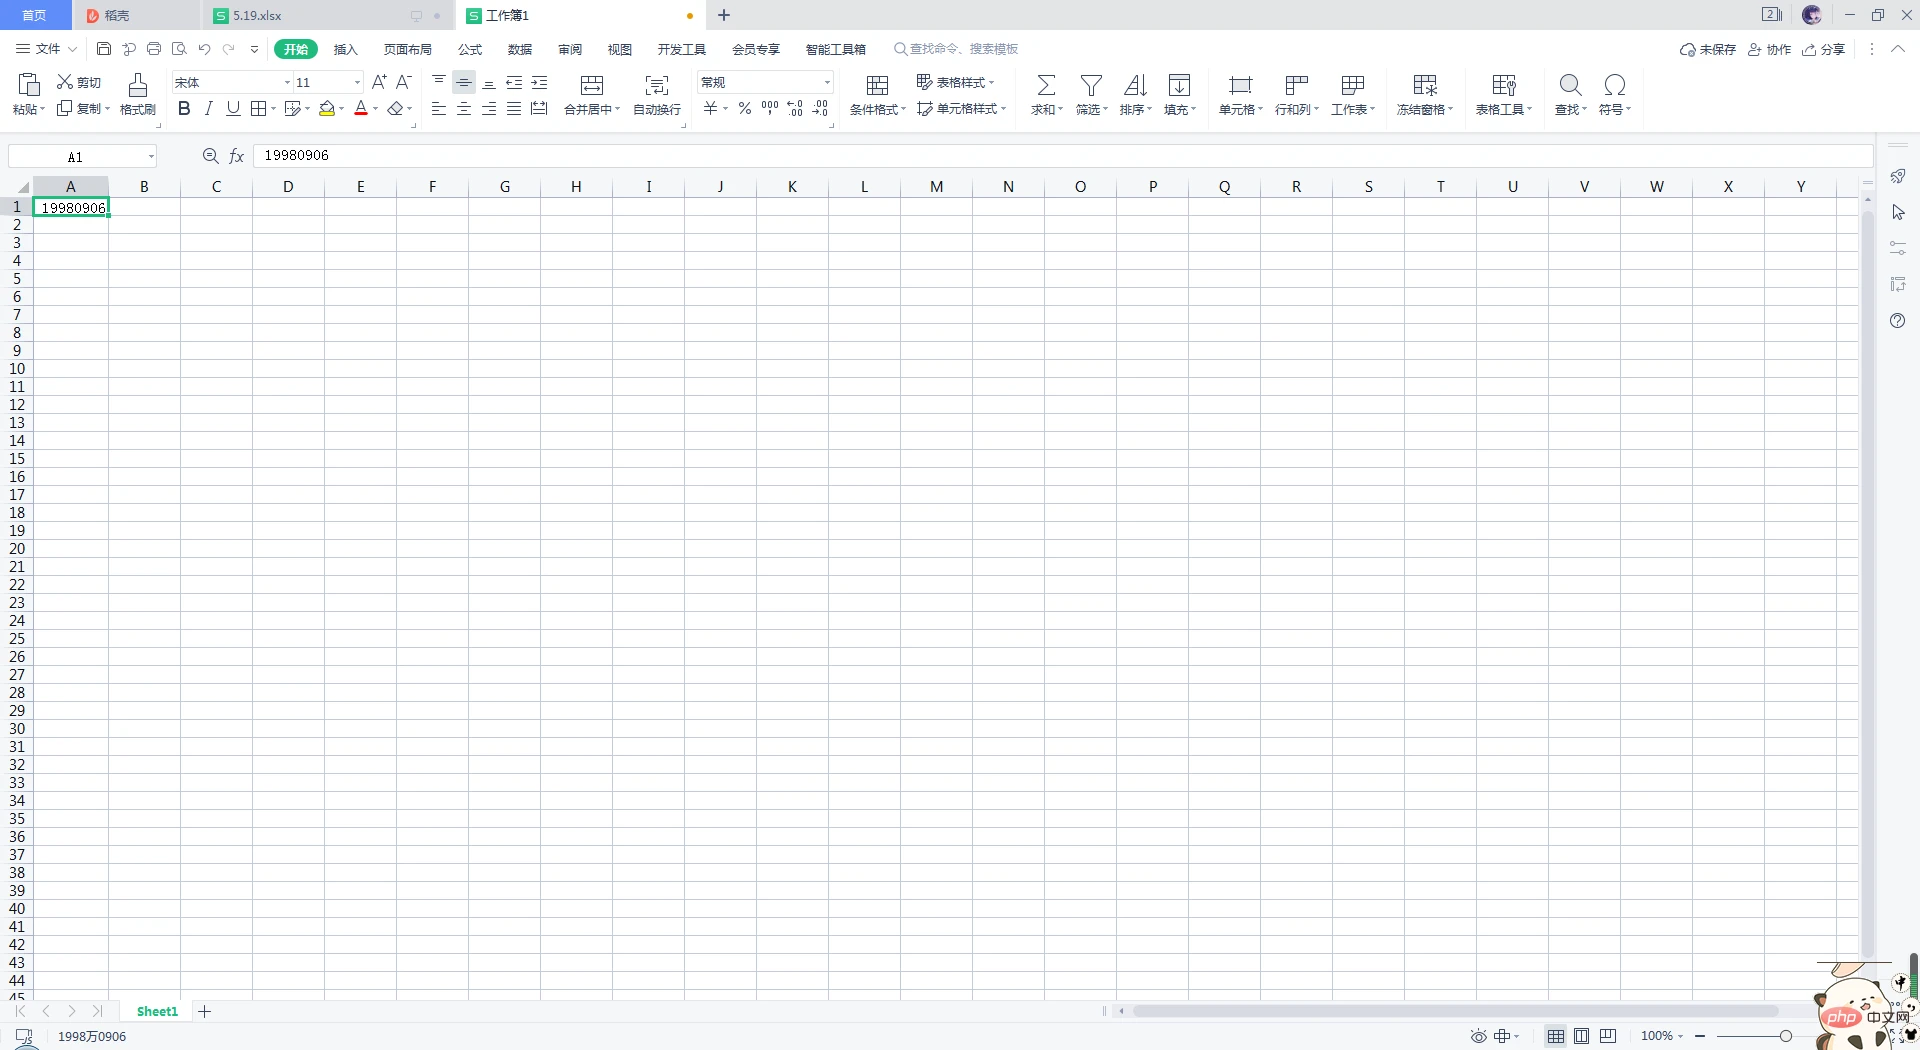This screenshot has width=1920, height=1050.
Task: Open the font size dropdown
Action: (357, 82)
